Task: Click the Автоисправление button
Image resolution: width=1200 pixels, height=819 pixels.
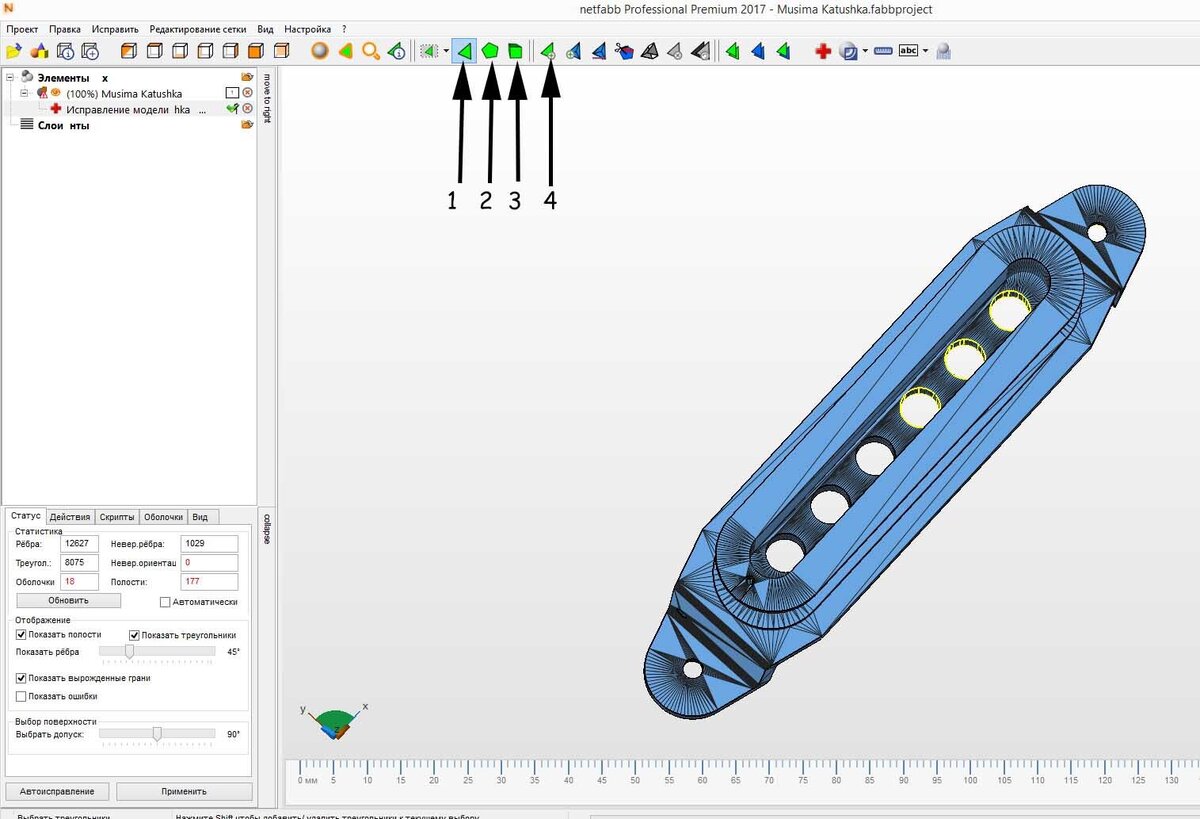Action: point(56,791)
